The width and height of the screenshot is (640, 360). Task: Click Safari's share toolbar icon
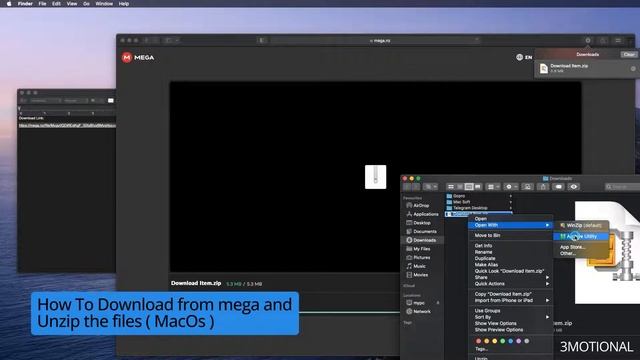(603, 40)
